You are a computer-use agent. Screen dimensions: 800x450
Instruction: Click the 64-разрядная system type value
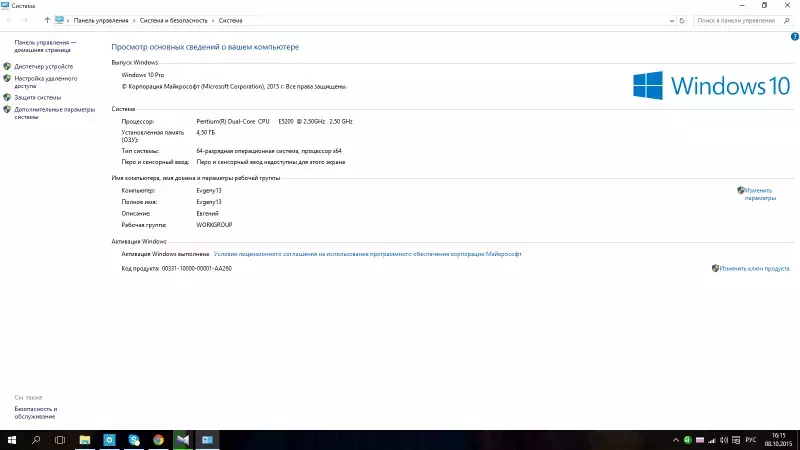[x=269, y=151]
